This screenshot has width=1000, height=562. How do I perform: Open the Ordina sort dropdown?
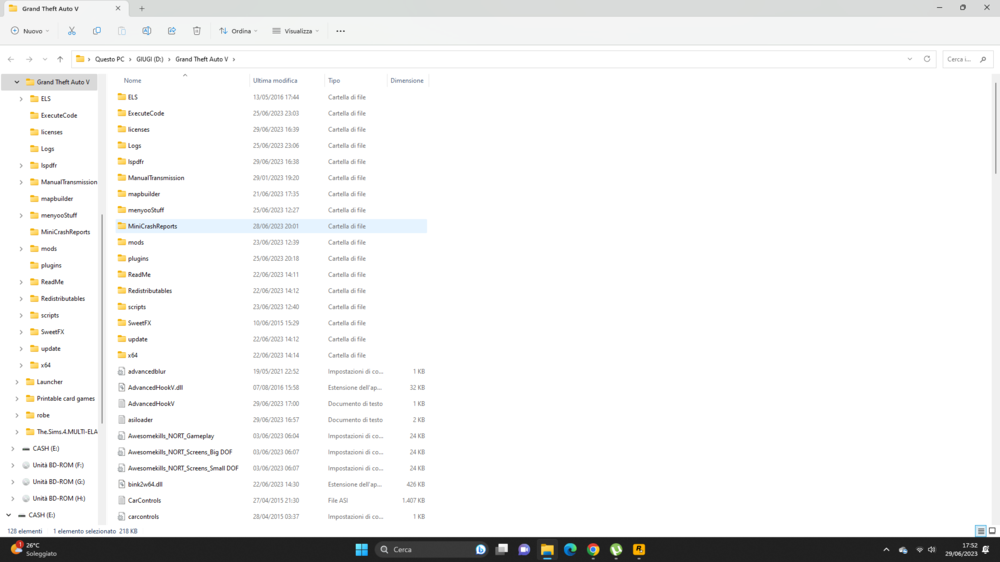(x=238, y=31)
